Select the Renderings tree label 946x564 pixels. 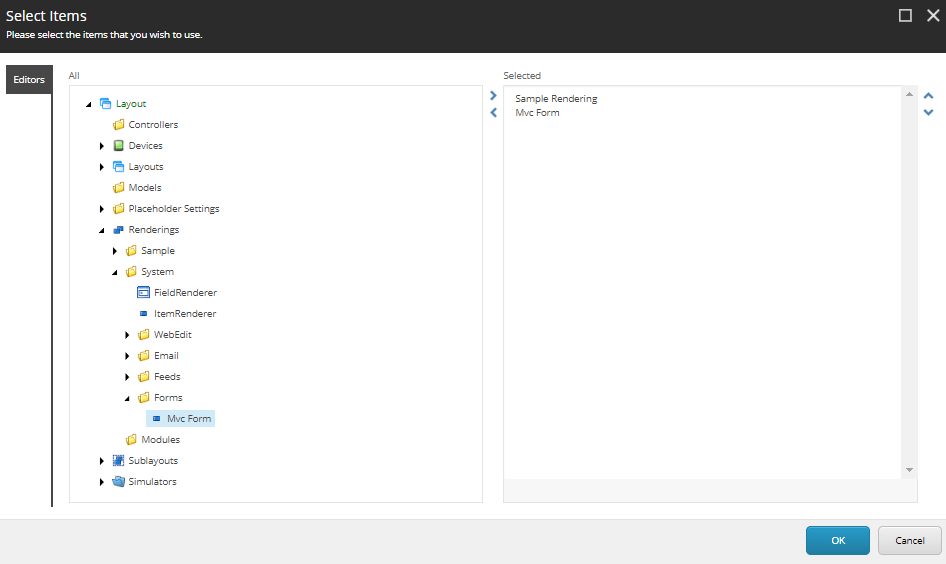click(154, 230)
